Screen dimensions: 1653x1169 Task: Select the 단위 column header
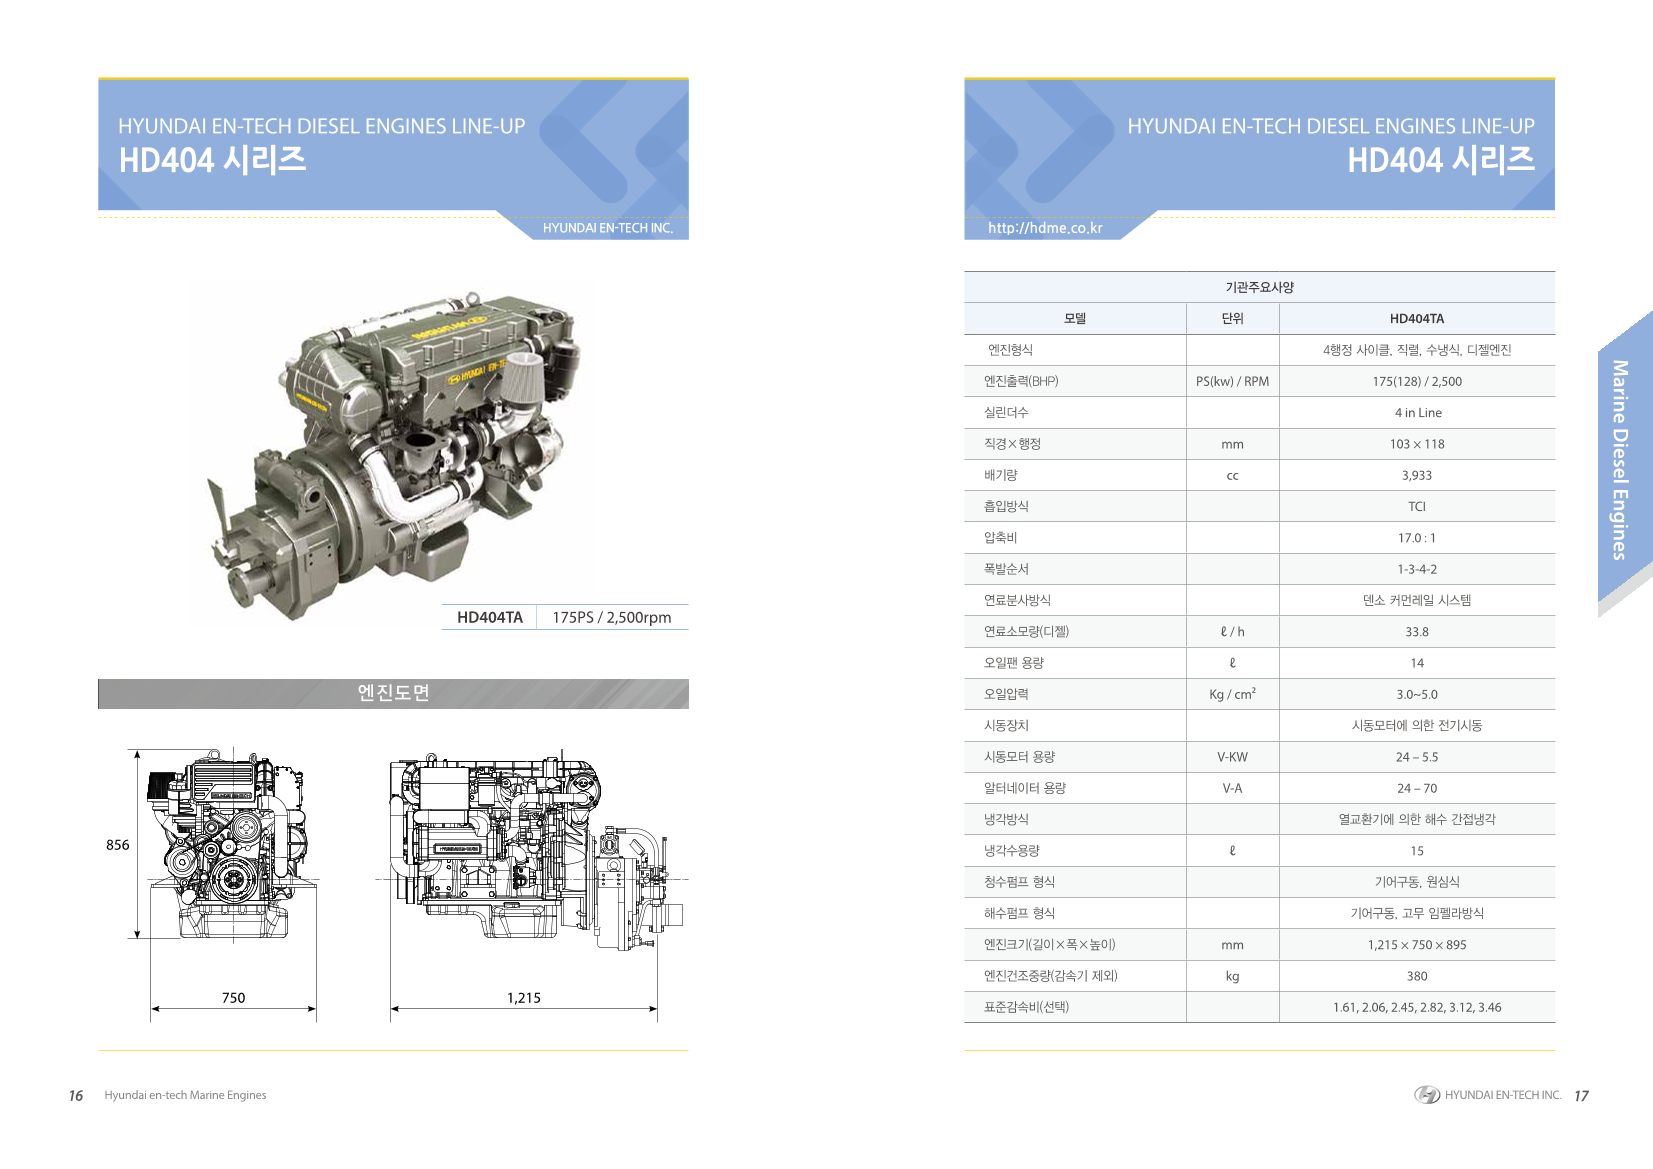pyautogui.click(x=1232, y=318)
